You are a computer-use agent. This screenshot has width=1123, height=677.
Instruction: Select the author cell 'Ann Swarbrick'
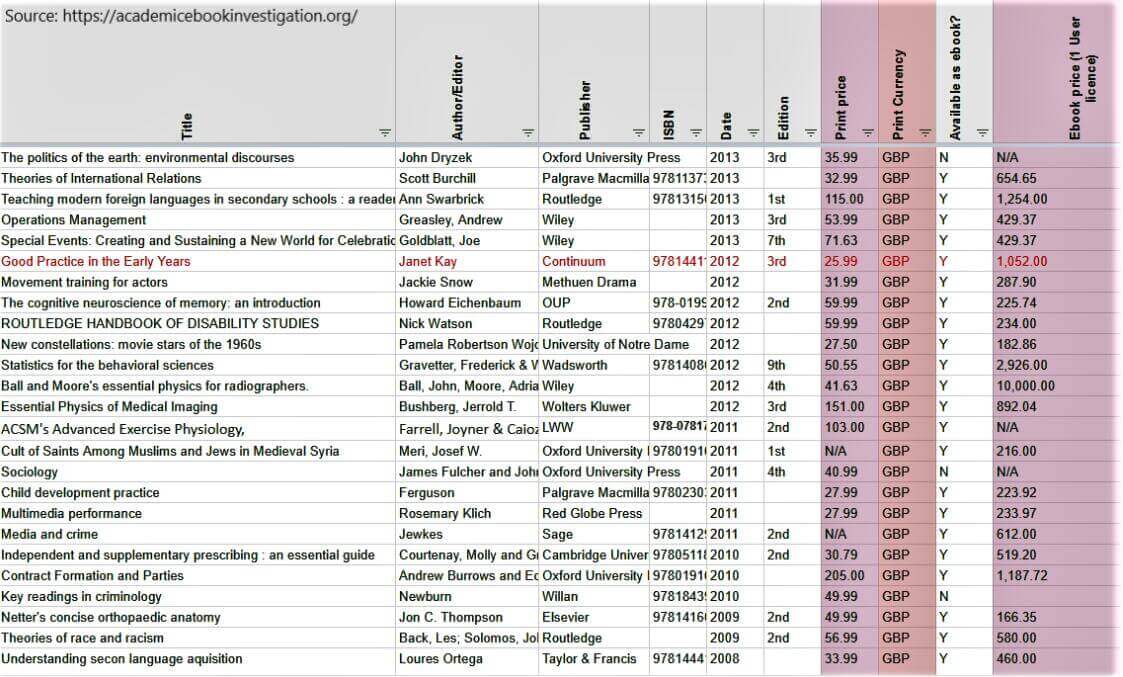click(x=467, y=199)
